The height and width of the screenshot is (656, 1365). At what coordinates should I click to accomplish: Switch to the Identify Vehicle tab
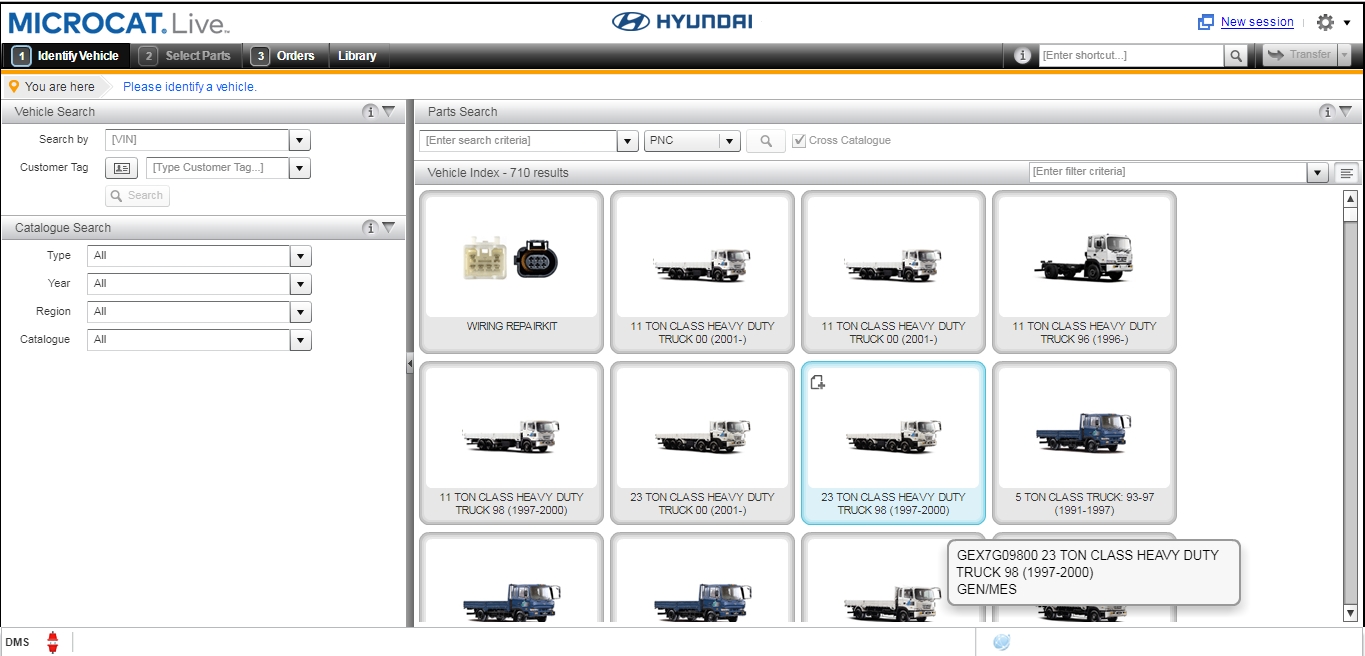tap(66, 56)
